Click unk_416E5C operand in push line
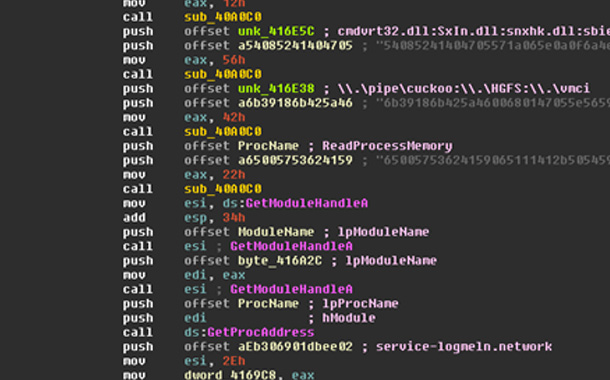 tap(276, 32)
